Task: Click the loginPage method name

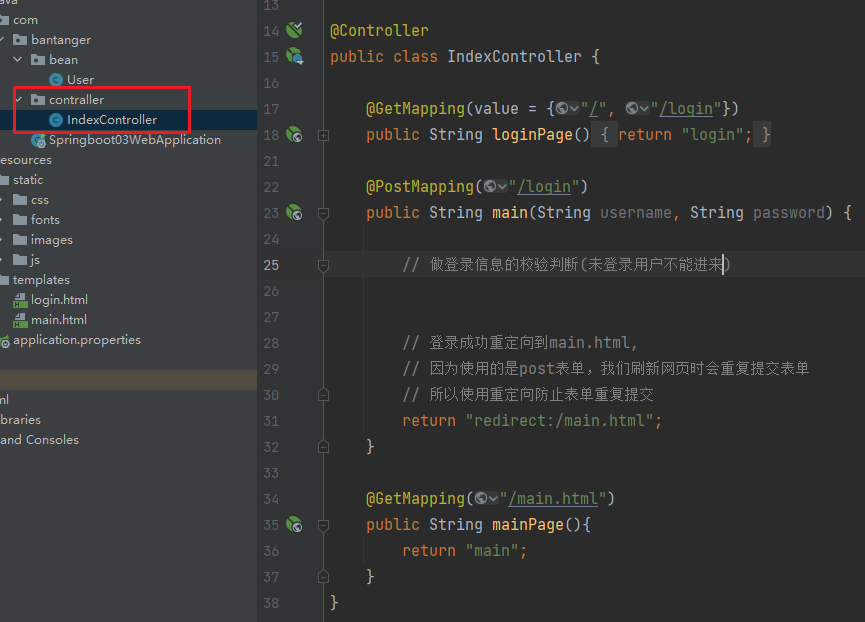Action: [532, 135]
